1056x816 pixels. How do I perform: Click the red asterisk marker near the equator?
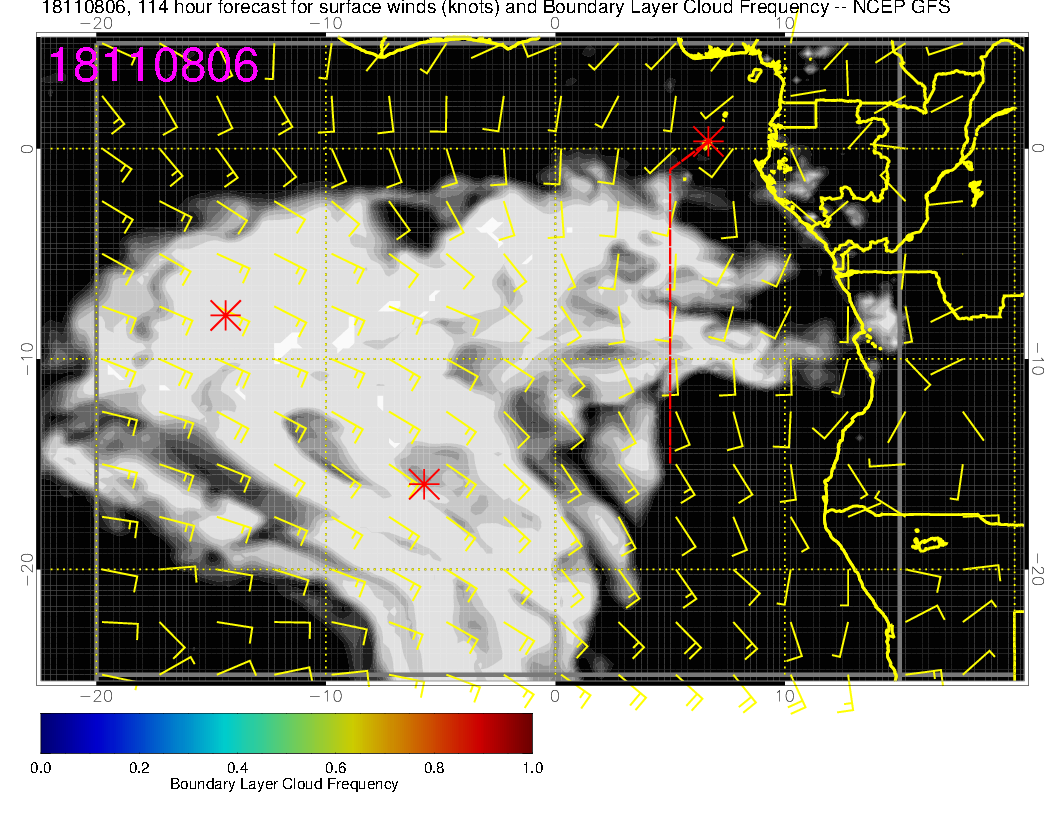click(x=708, y=140)
